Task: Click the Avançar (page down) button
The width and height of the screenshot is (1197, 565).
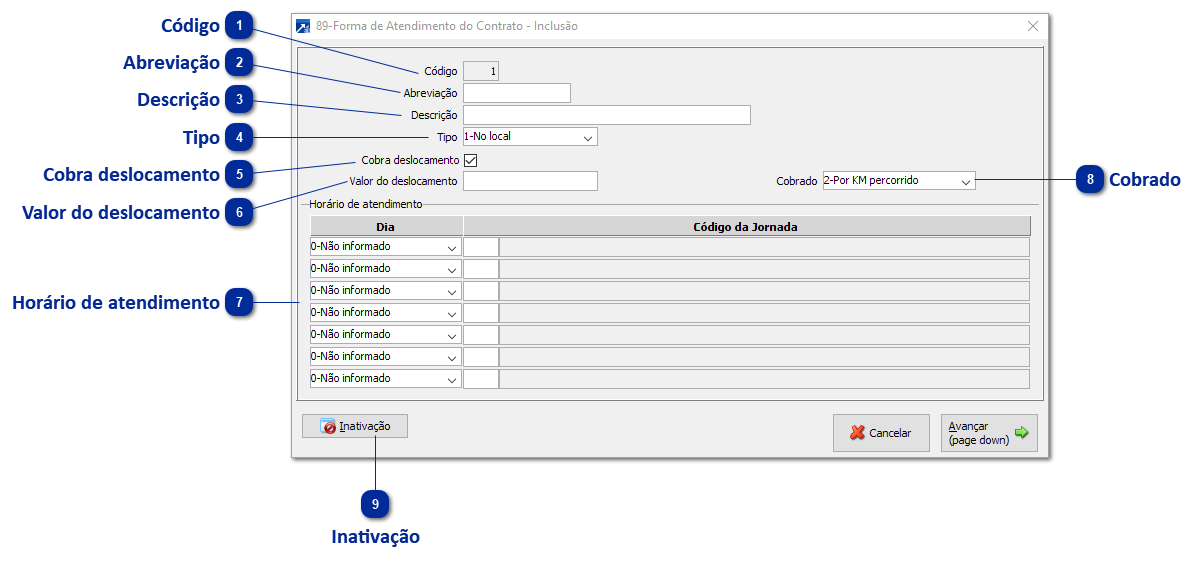Action: [x=989, y=433]
